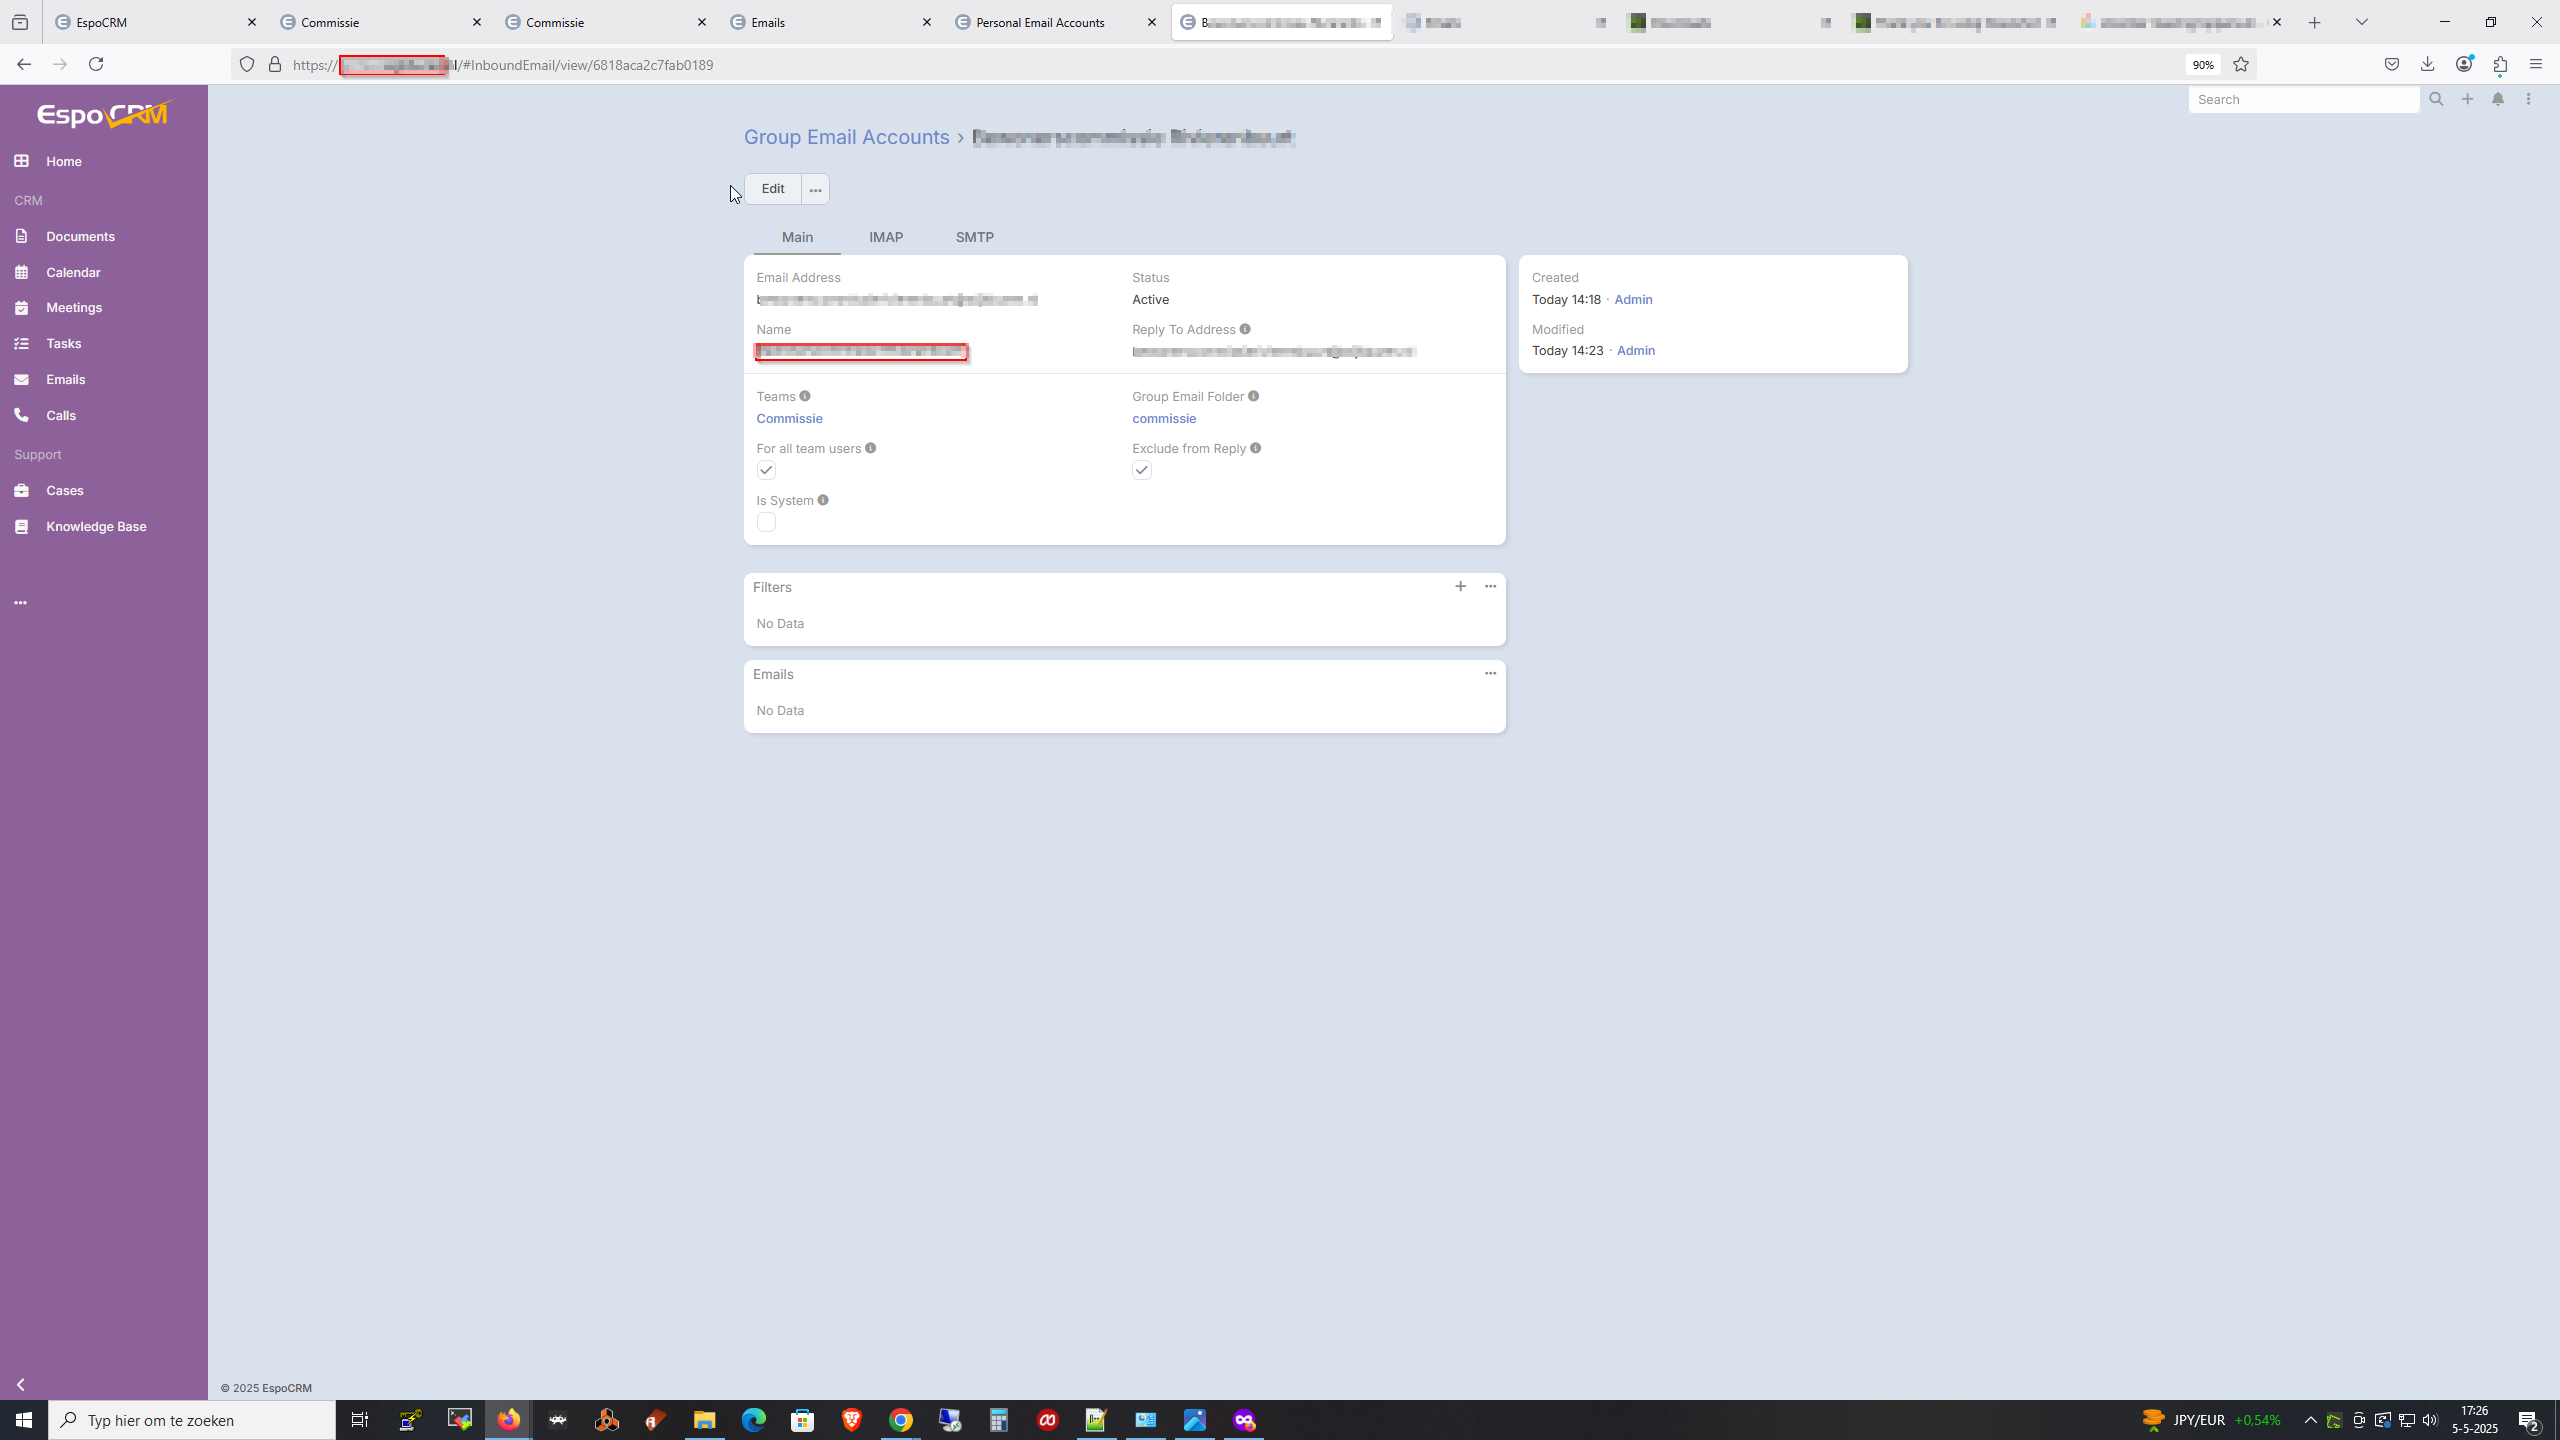
Task: Switch to the SMTP tab
Action: pyautogui.click(x=975, y=237)
